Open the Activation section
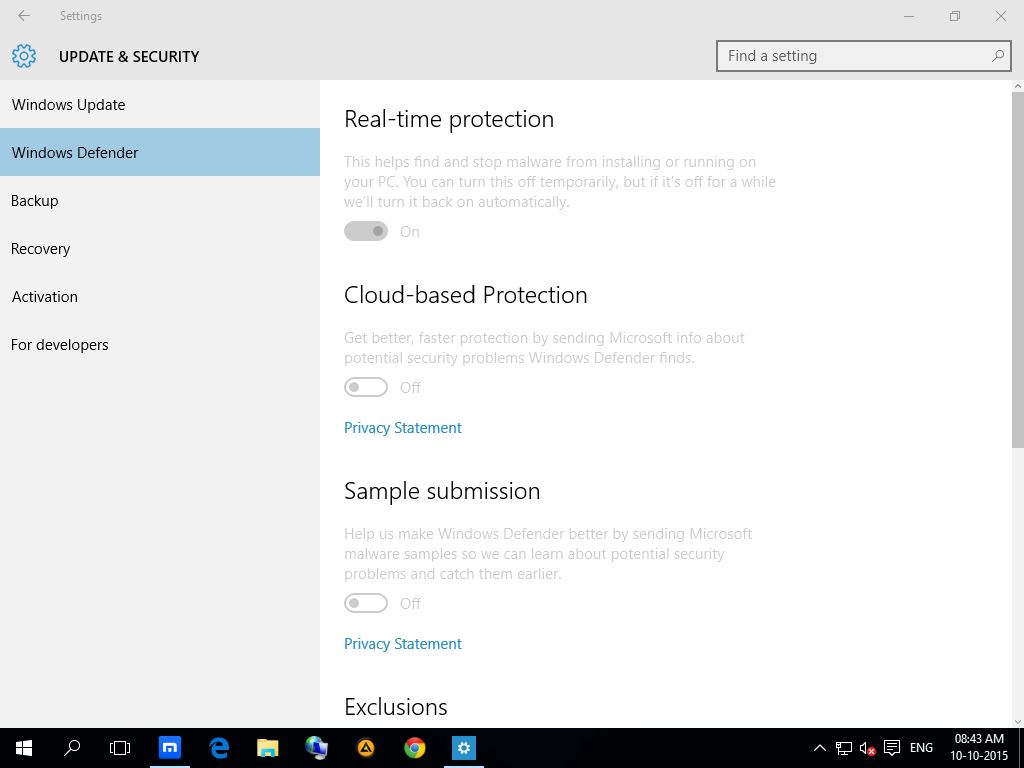 click(160, 296)
